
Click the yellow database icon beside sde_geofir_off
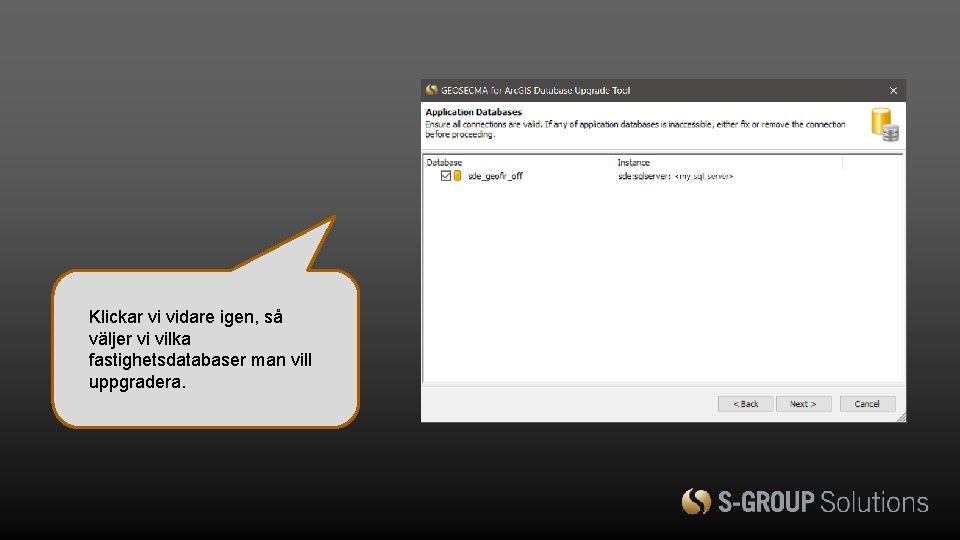tap(457, 176)
